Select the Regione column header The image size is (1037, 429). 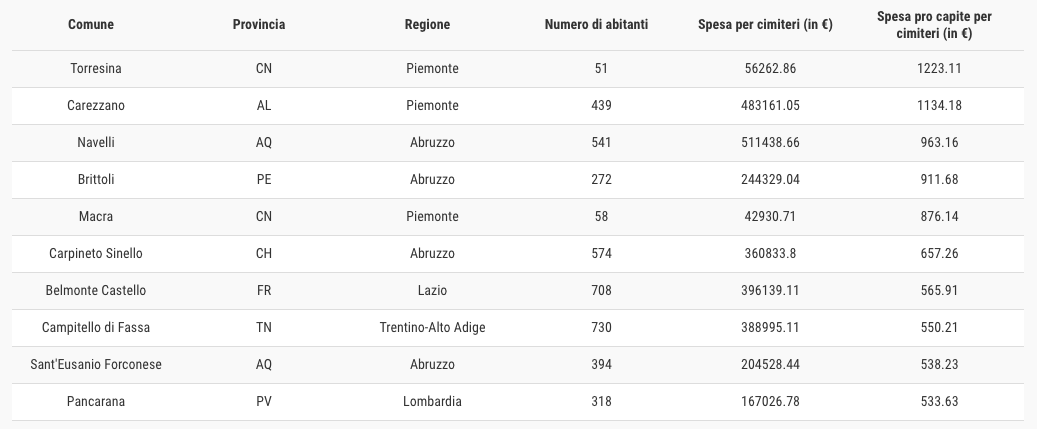[x=427, y=24]
